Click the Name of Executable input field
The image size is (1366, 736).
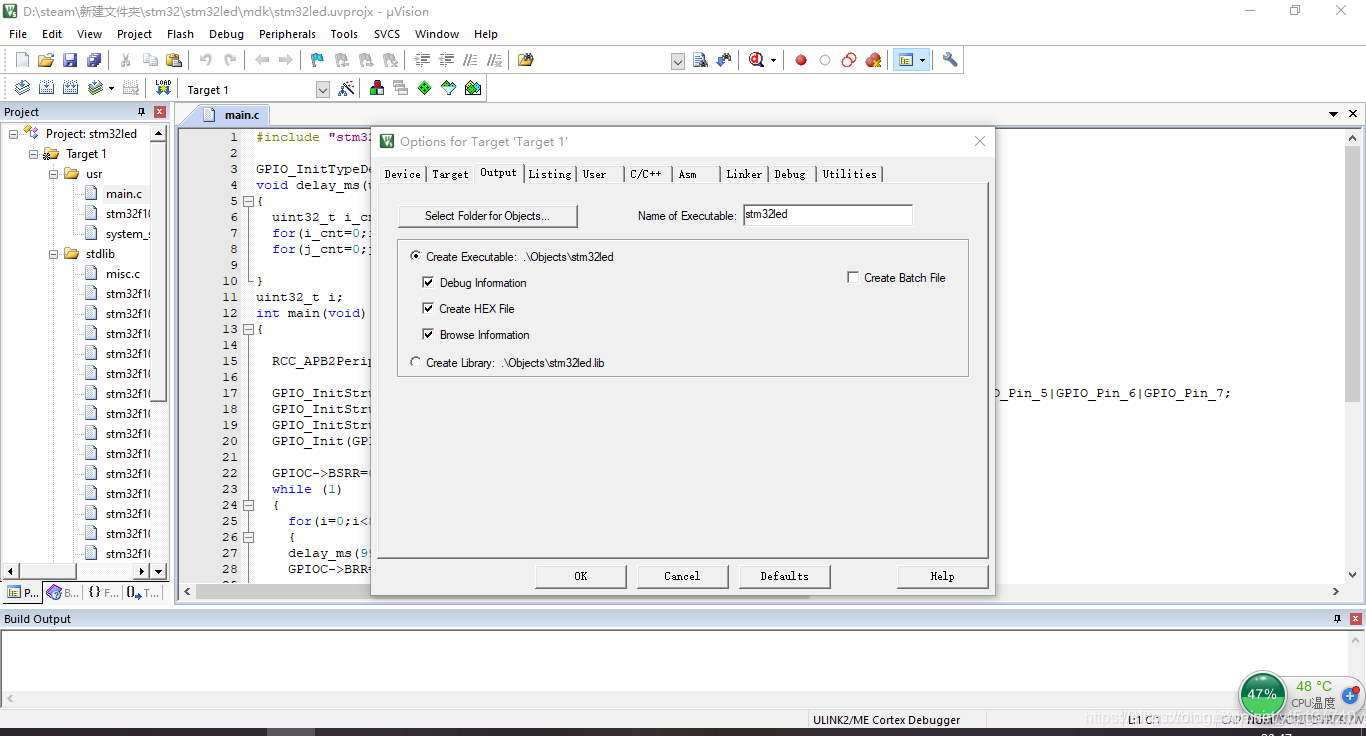click(x=827, y=215)
